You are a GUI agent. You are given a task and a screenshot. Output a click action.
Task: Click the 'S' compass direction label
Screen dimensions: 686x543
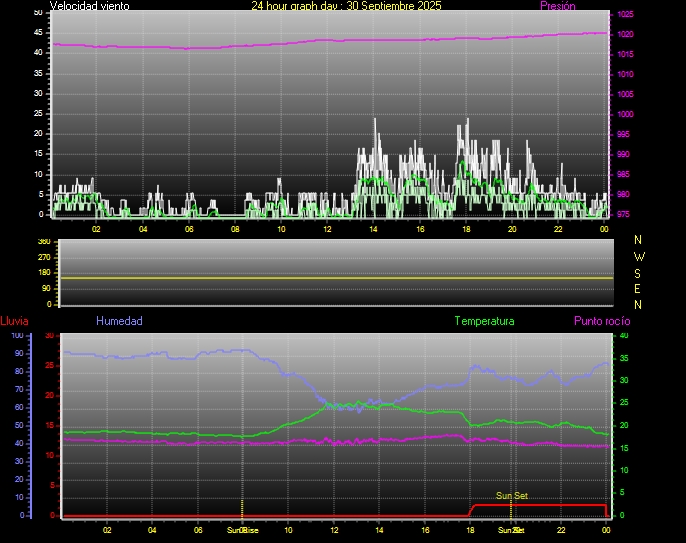click(639, 272)
